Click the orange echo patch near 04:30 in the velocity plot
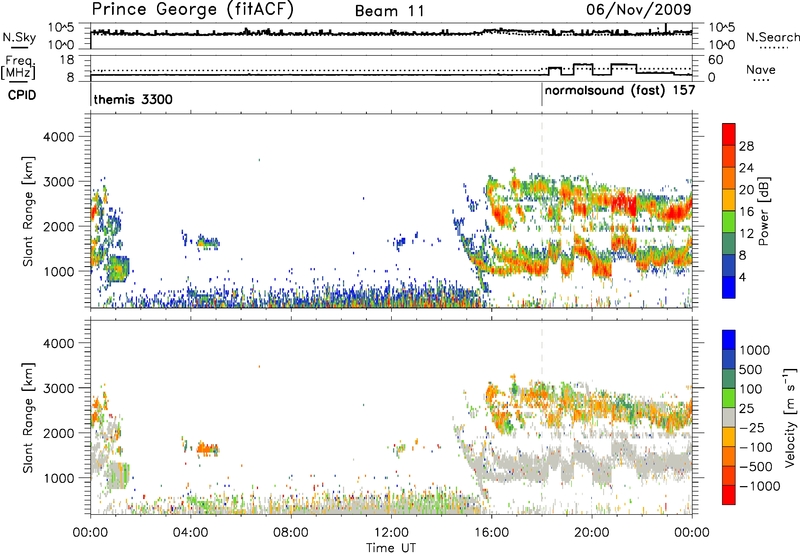The image size is (800, 554). pos(207,449)
